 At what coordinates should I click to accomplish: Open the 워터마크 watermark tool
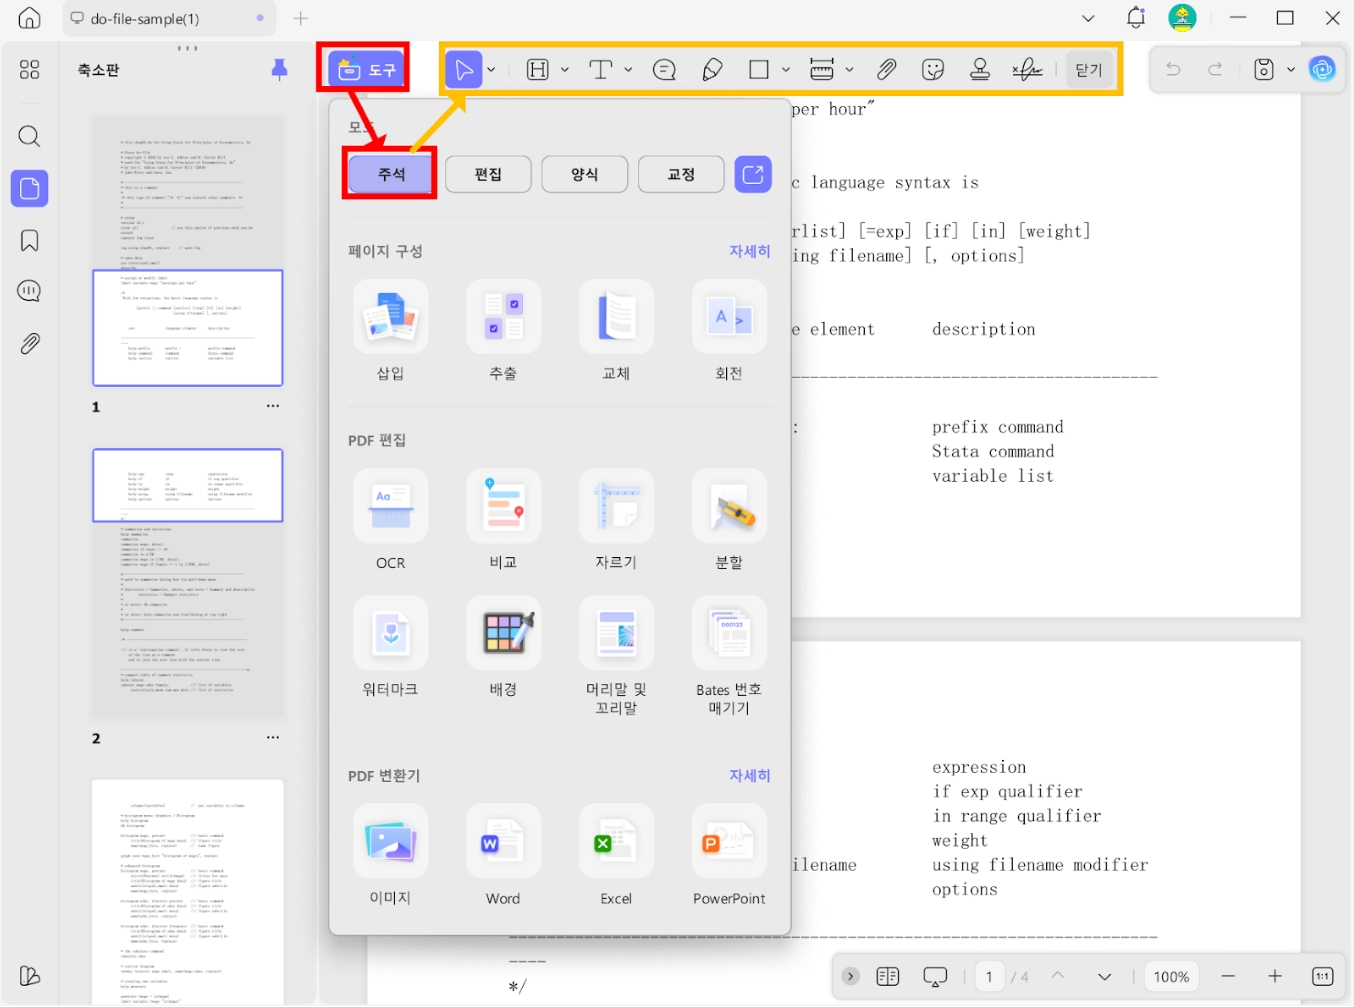(x=390, y=647)
